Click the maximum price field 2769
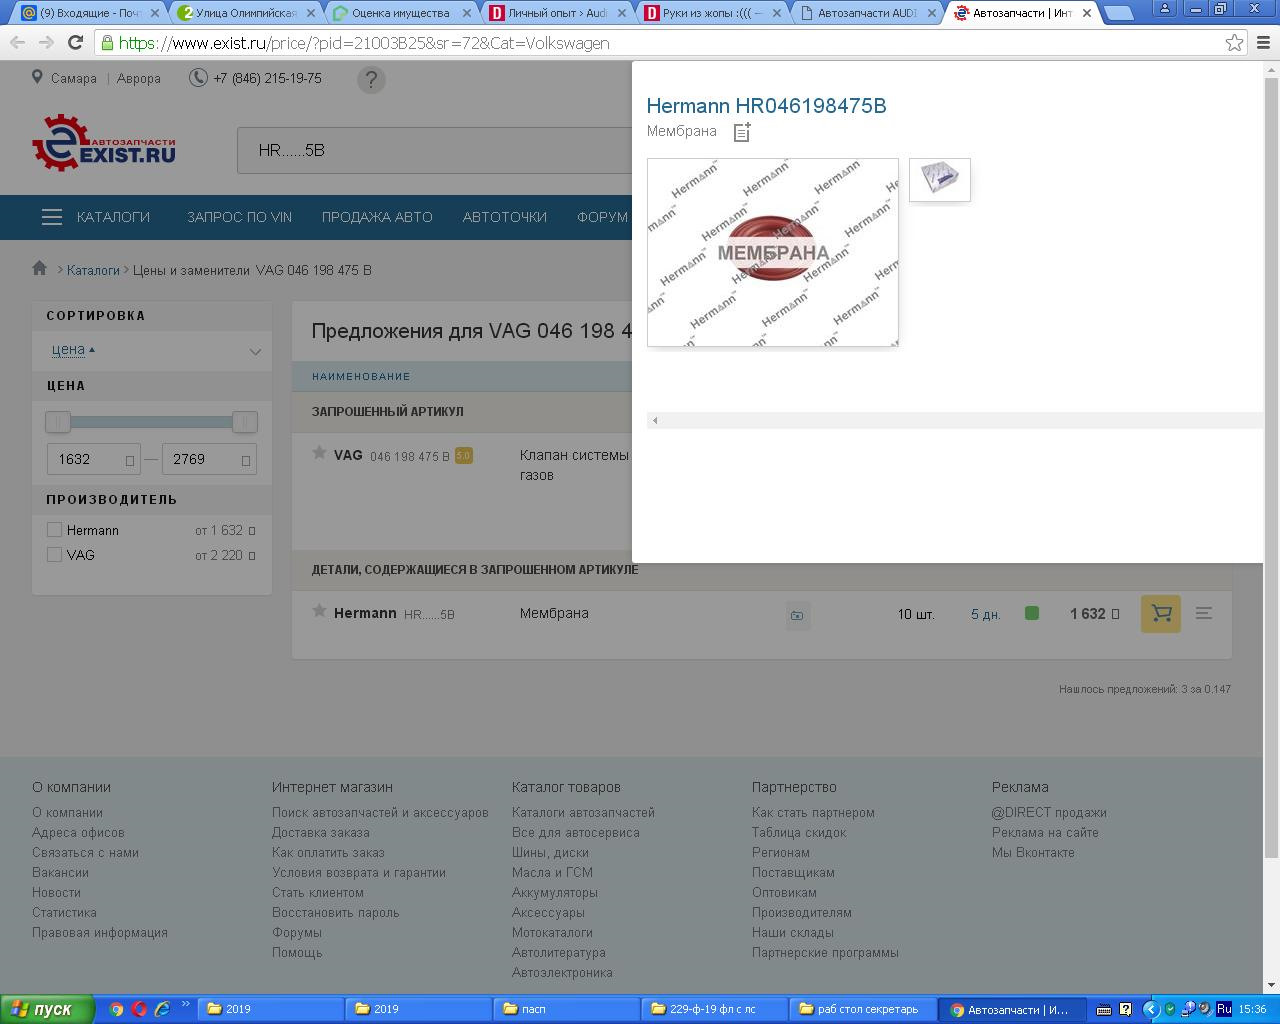The height and width of the screenshot is (1024, 1280). point(209,459)
